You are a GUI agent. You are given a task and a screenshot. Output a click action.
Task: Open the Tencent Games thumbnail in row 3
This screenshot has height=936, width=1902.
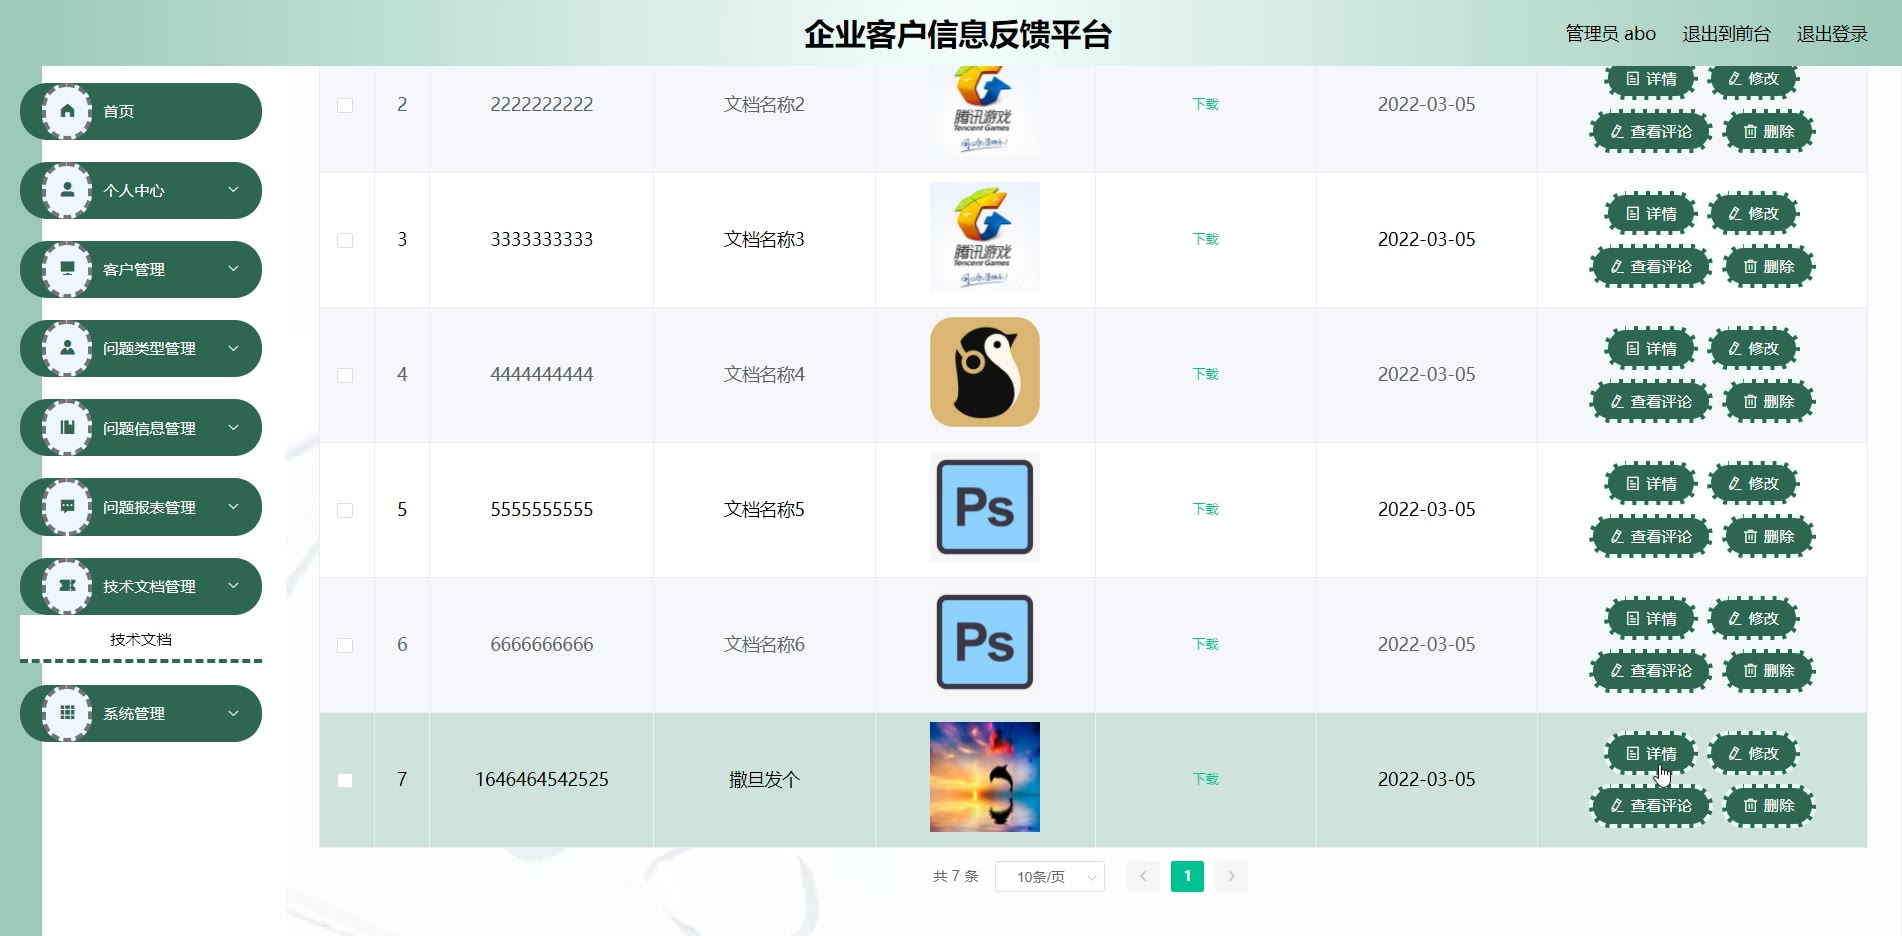pos(985,237)
